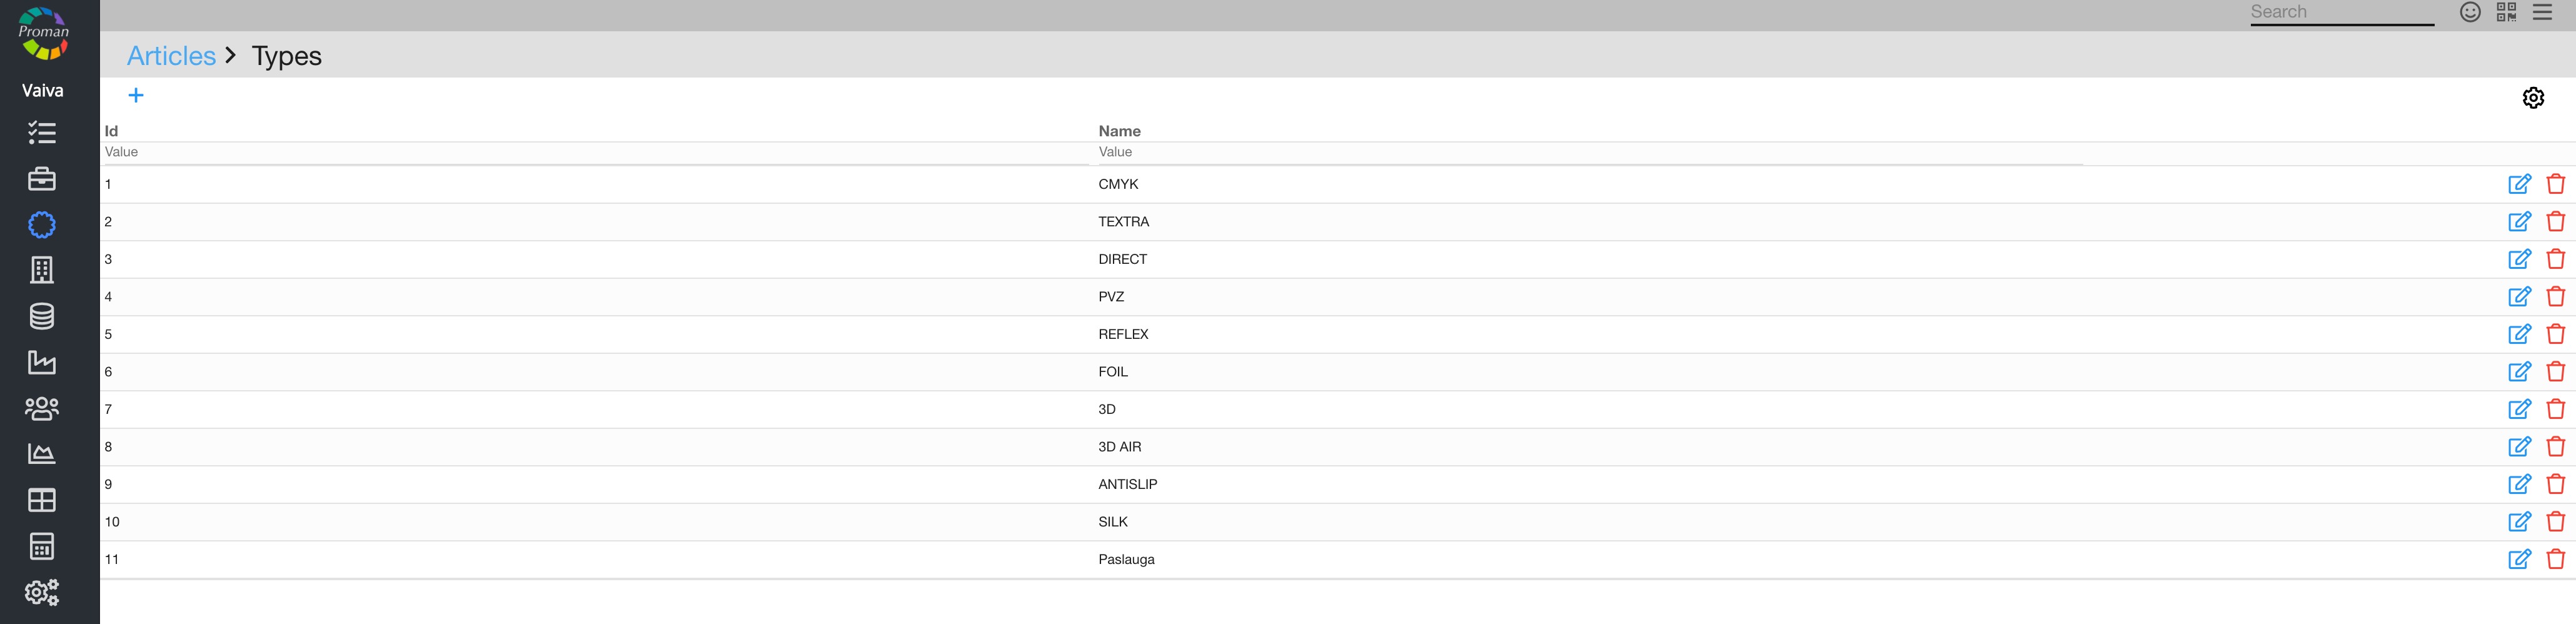This screenshot has height=624, width=2576.
Task: Go back to Articles breadcrumb
Action: (x=171, y=56)
